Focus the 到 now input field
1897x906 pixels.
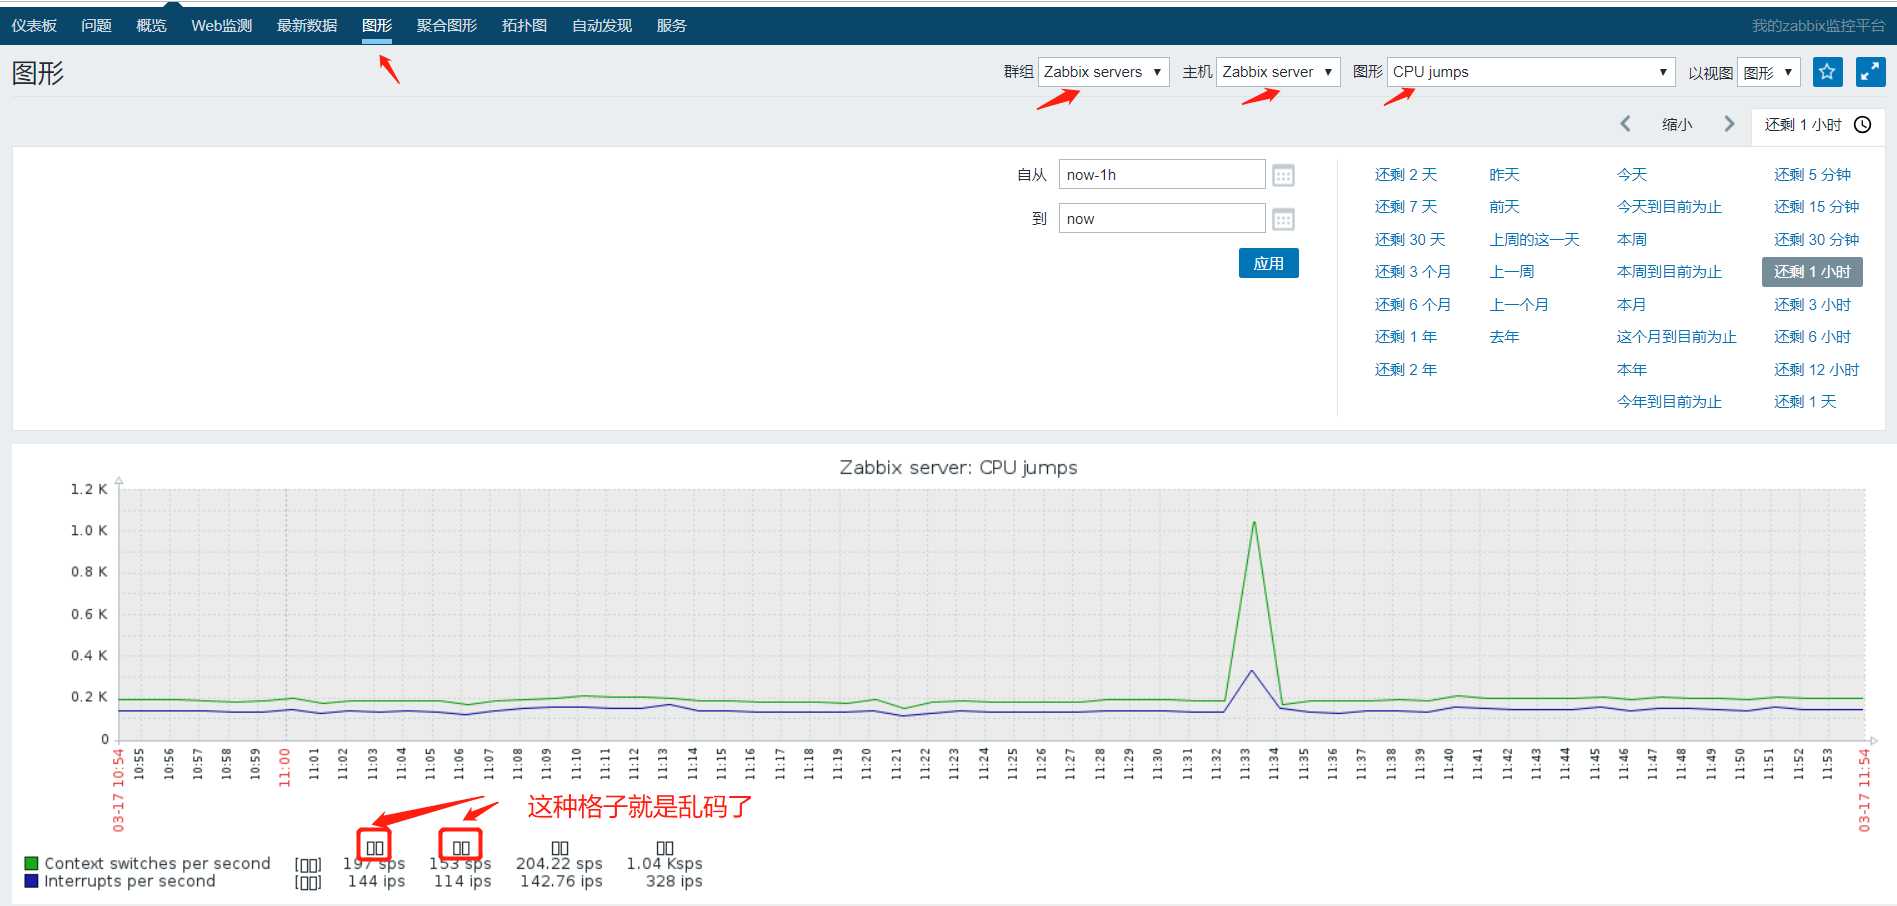[1162, 219]
